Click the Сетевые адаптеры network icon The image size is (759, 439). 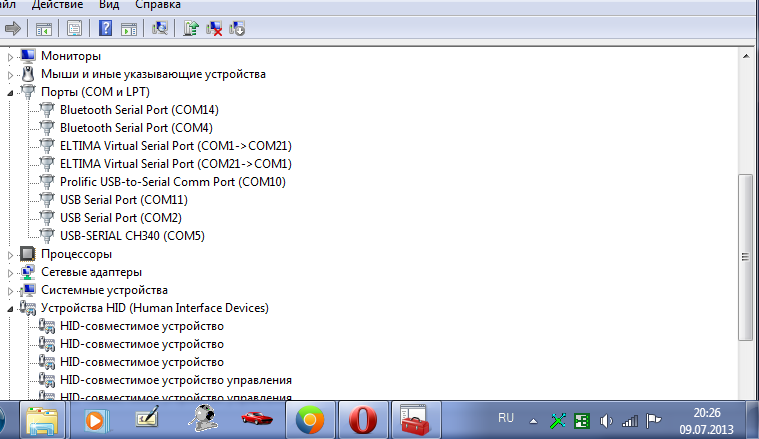coord(28,272)
